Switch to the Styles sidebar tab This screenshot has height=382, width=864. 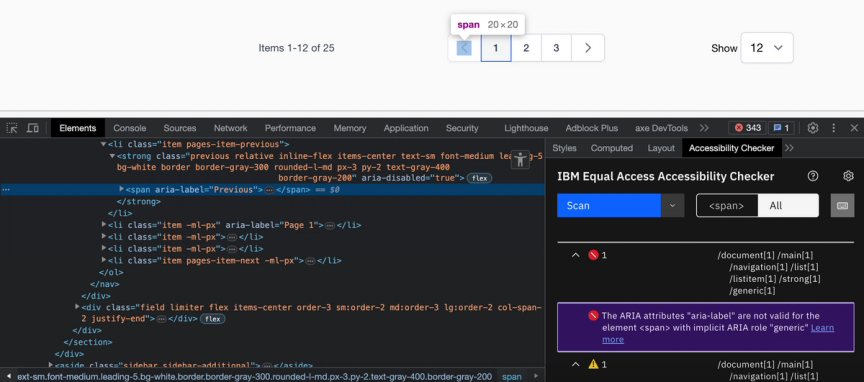564,148
